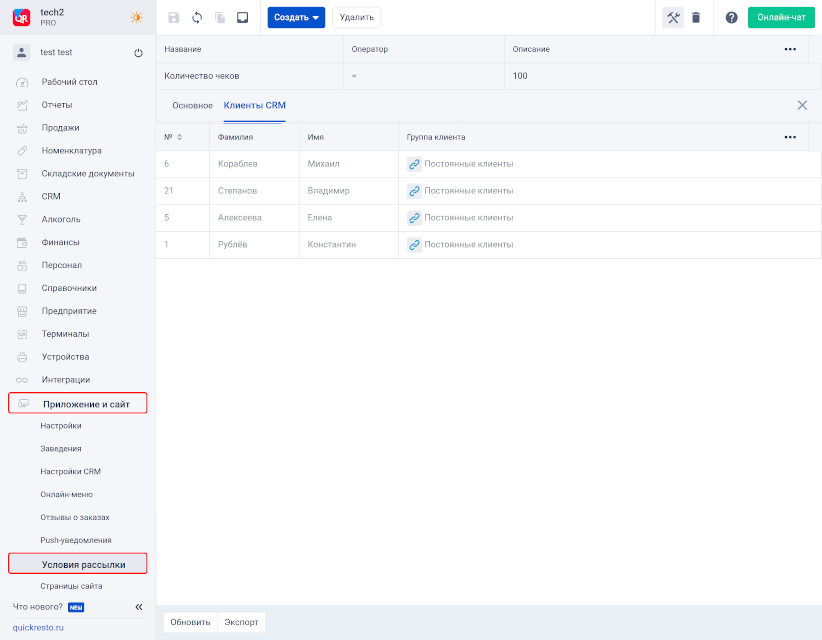Close the detail panel with X
822x640 pixels.
[x=802, y=105]
